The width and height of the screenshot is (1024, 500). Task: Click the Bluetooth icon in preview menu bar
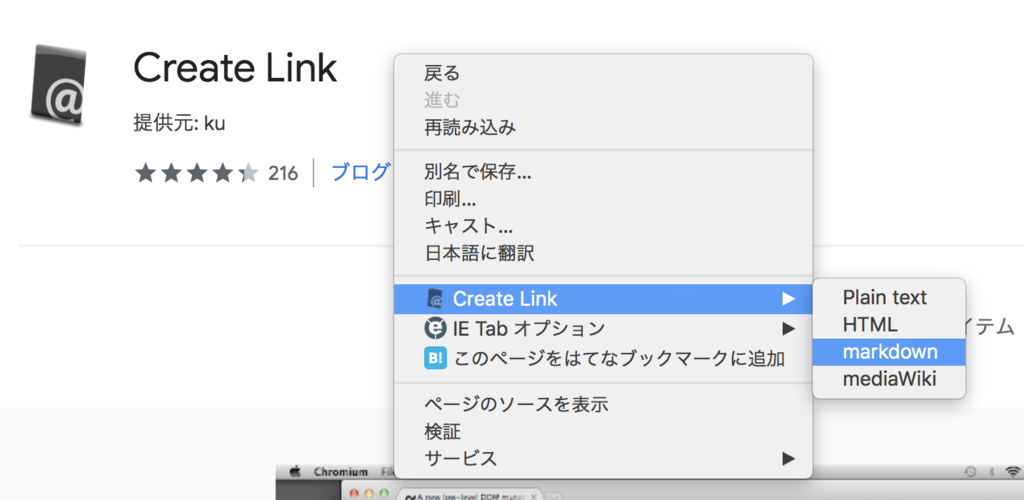(x=993, y=471)
